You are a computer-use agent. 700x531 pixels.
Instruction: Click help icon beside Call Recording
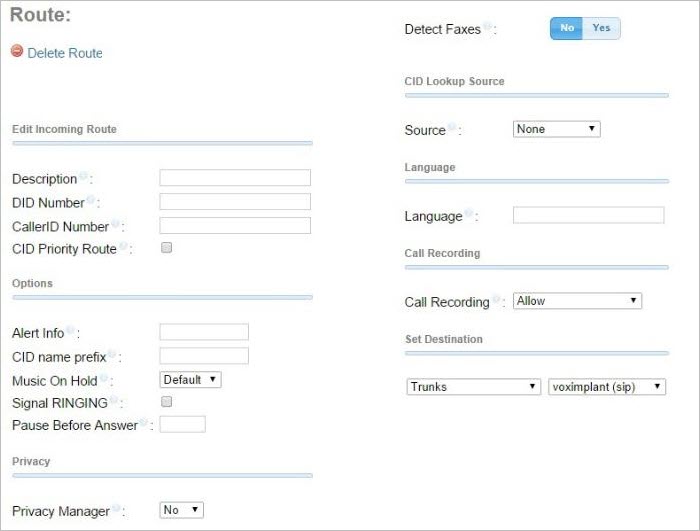click(x=497, y=299)
